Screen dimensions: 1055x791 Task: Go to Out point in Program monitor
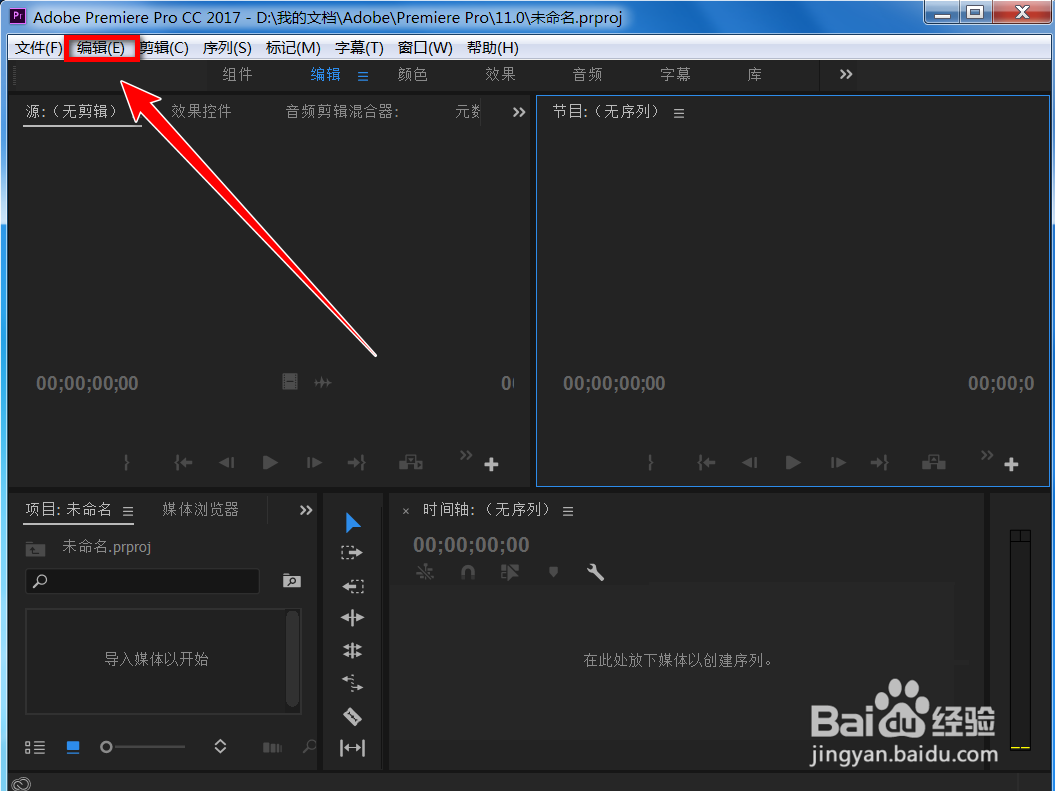click(x=880, y=463)
